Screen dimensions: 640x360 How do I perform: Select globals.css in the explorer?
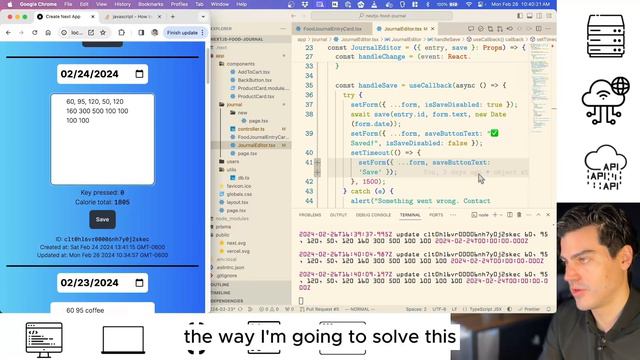tap(239, 194)
